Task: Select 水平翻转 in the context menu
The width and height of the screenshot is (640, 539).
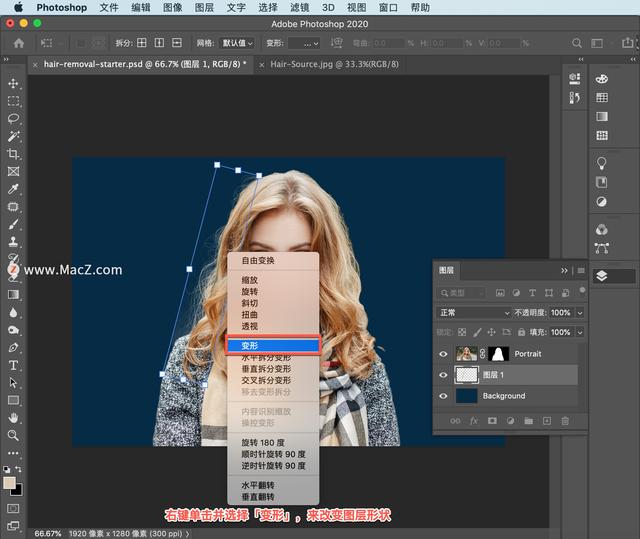Action: tap(259, 486)
